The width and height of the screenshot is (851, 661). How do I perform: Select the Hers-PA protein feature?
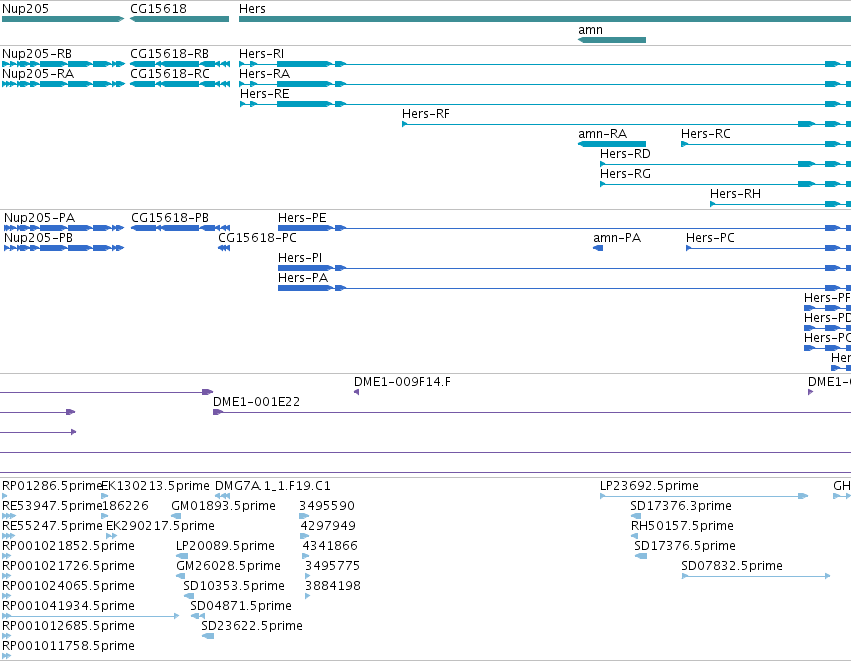[x=303, y=278]
